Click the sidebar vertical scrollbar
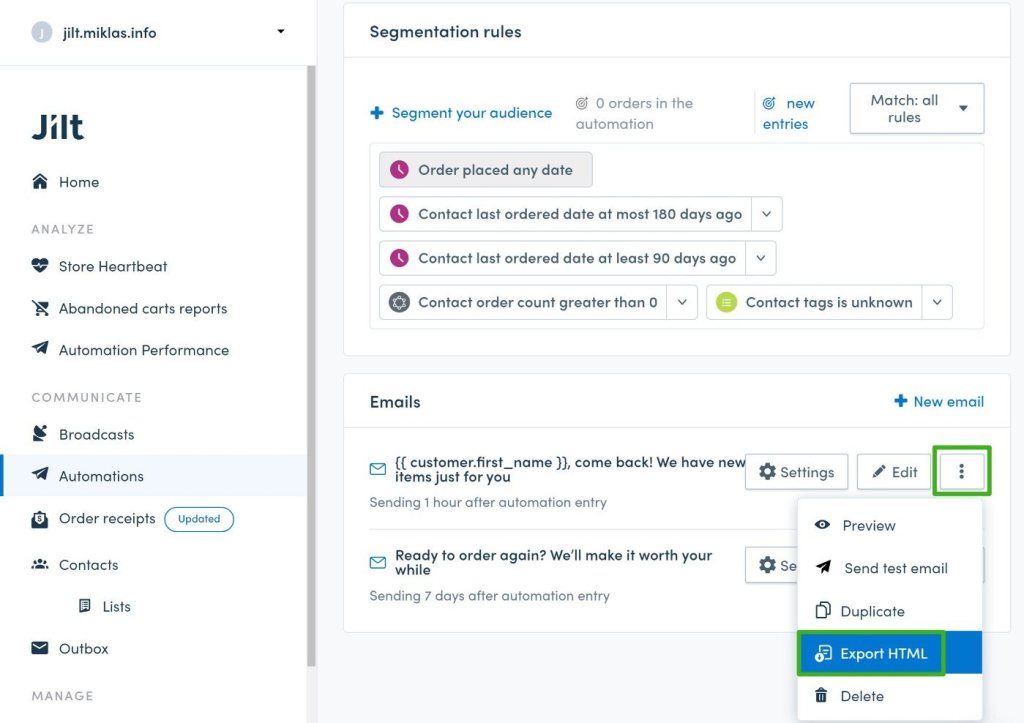The image size is (1024, 723). coord(312,366)
